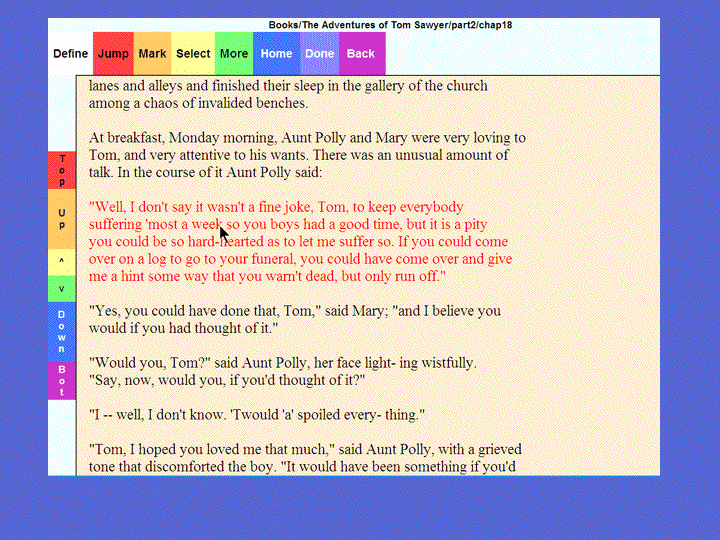Jump to Top using red side button

pos(62,170)
